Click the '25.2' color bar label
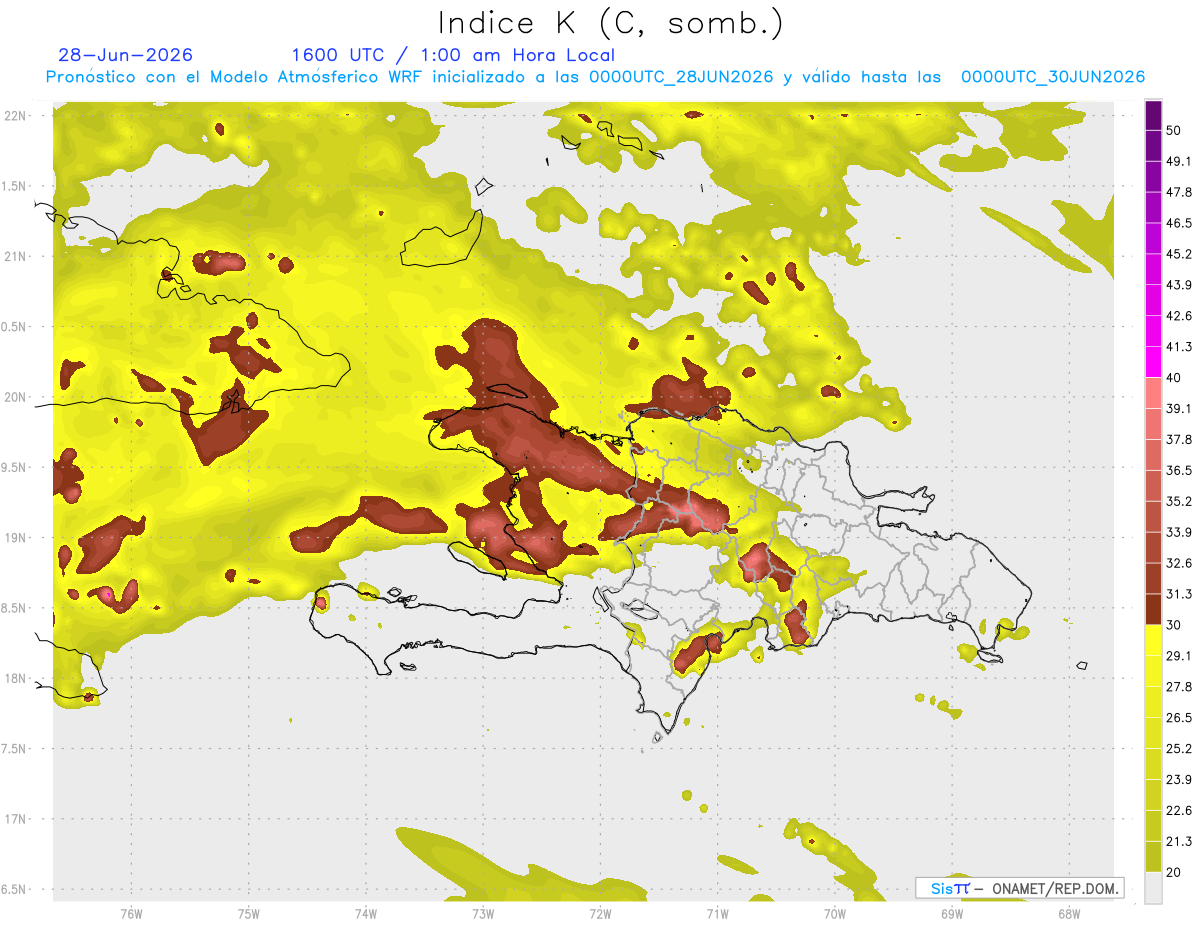The width and height of the screenshot is (1200, 927). pyautogui.click(x=1179, y=748)
